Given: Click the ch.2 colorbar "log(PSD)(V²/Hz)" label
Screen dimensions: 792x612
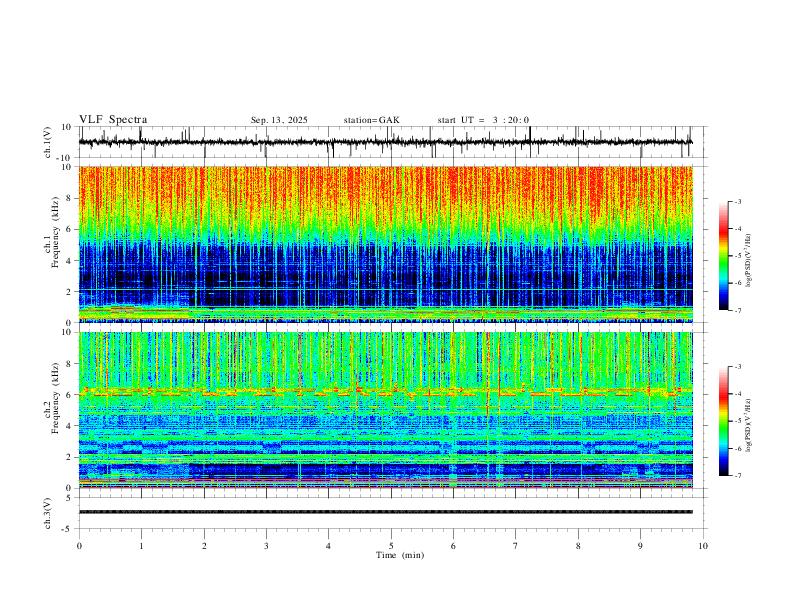Looking at the screenshot, I should click(x=749, y=425).
